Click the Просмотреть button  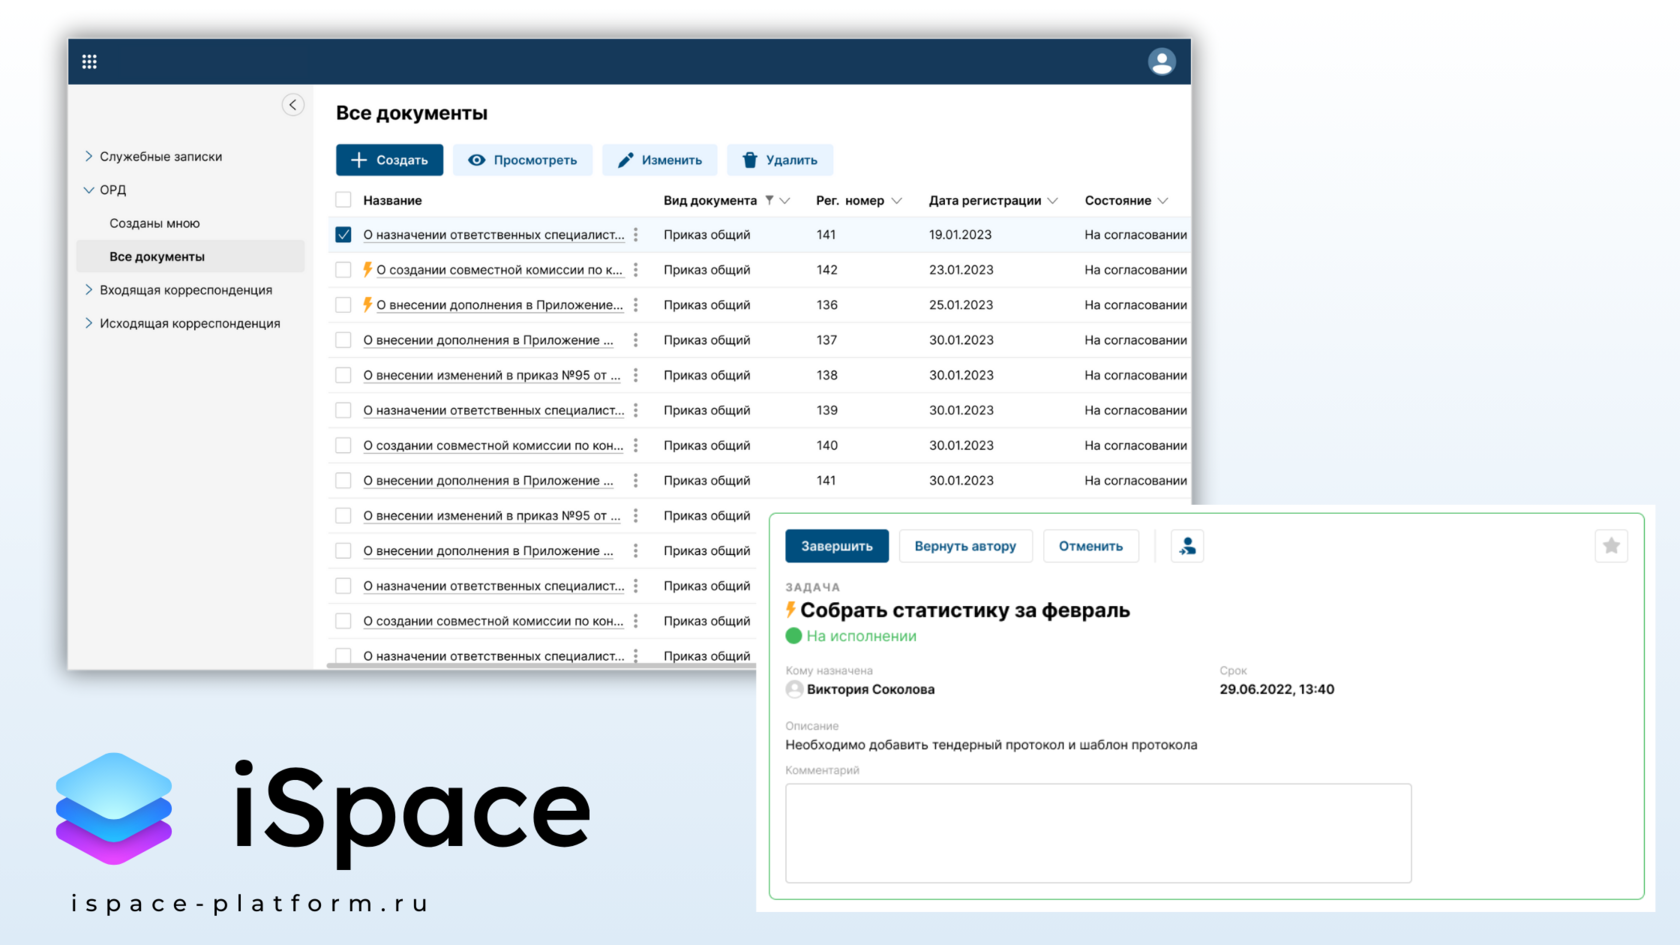[522, 160]
